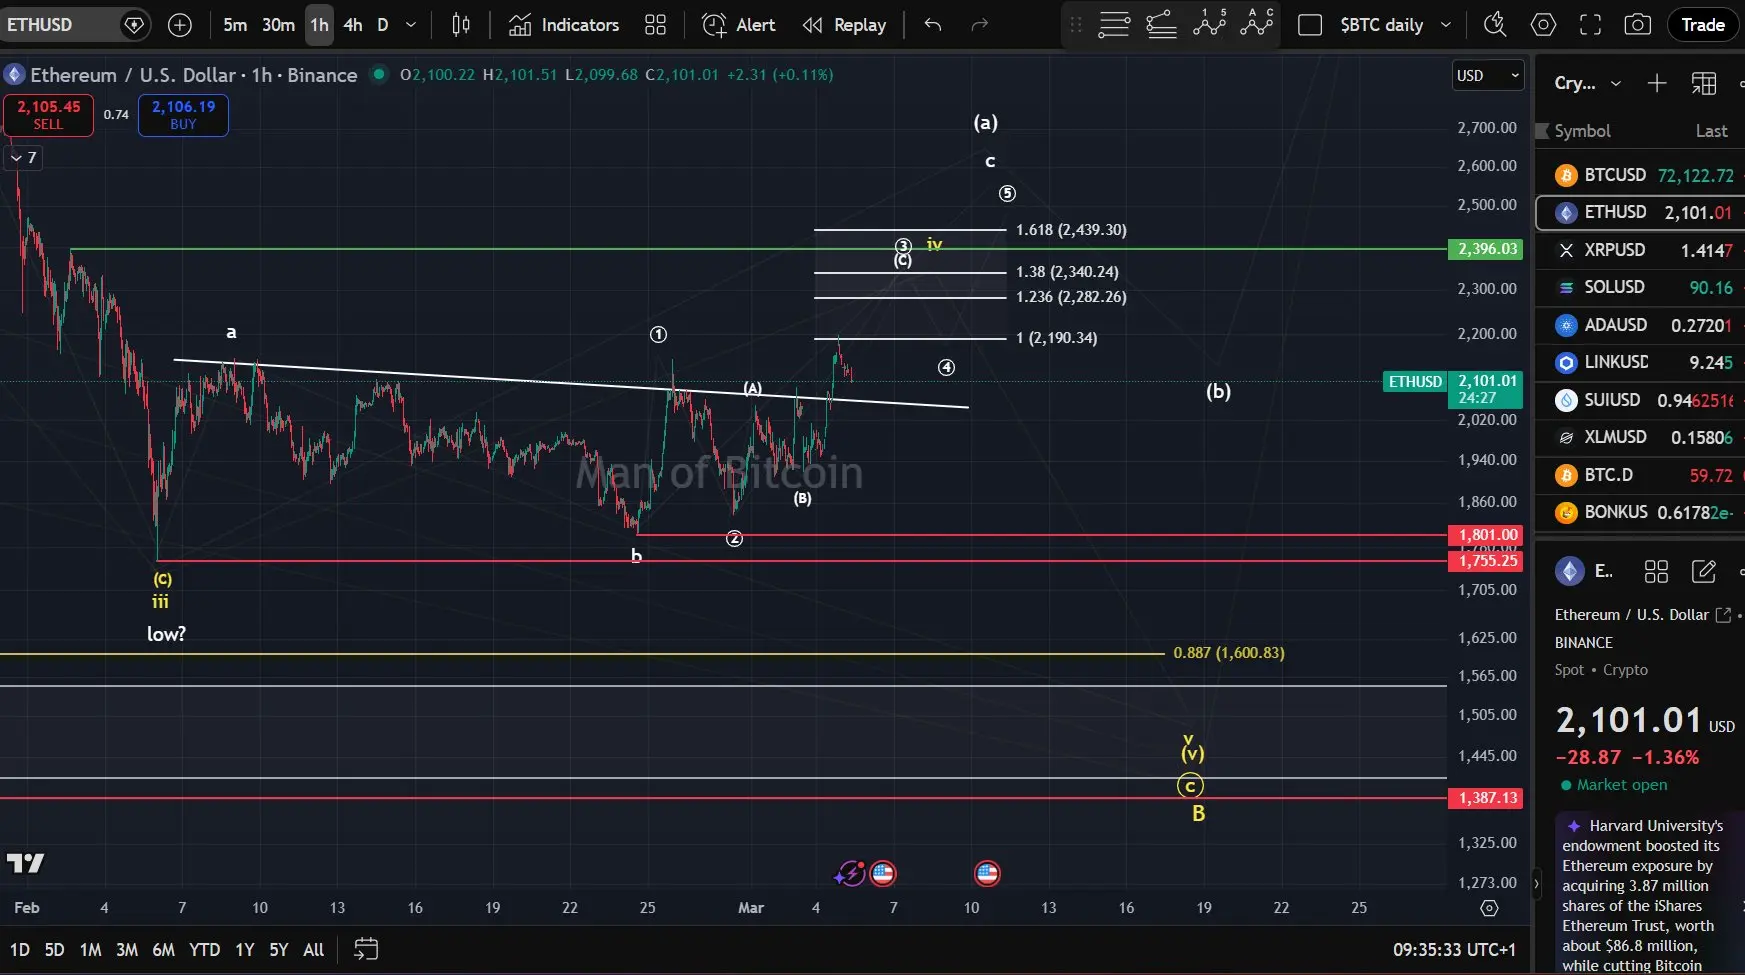1745x975 pixels.
Task: Select the 5m timeframe
Action: [235, 25]
